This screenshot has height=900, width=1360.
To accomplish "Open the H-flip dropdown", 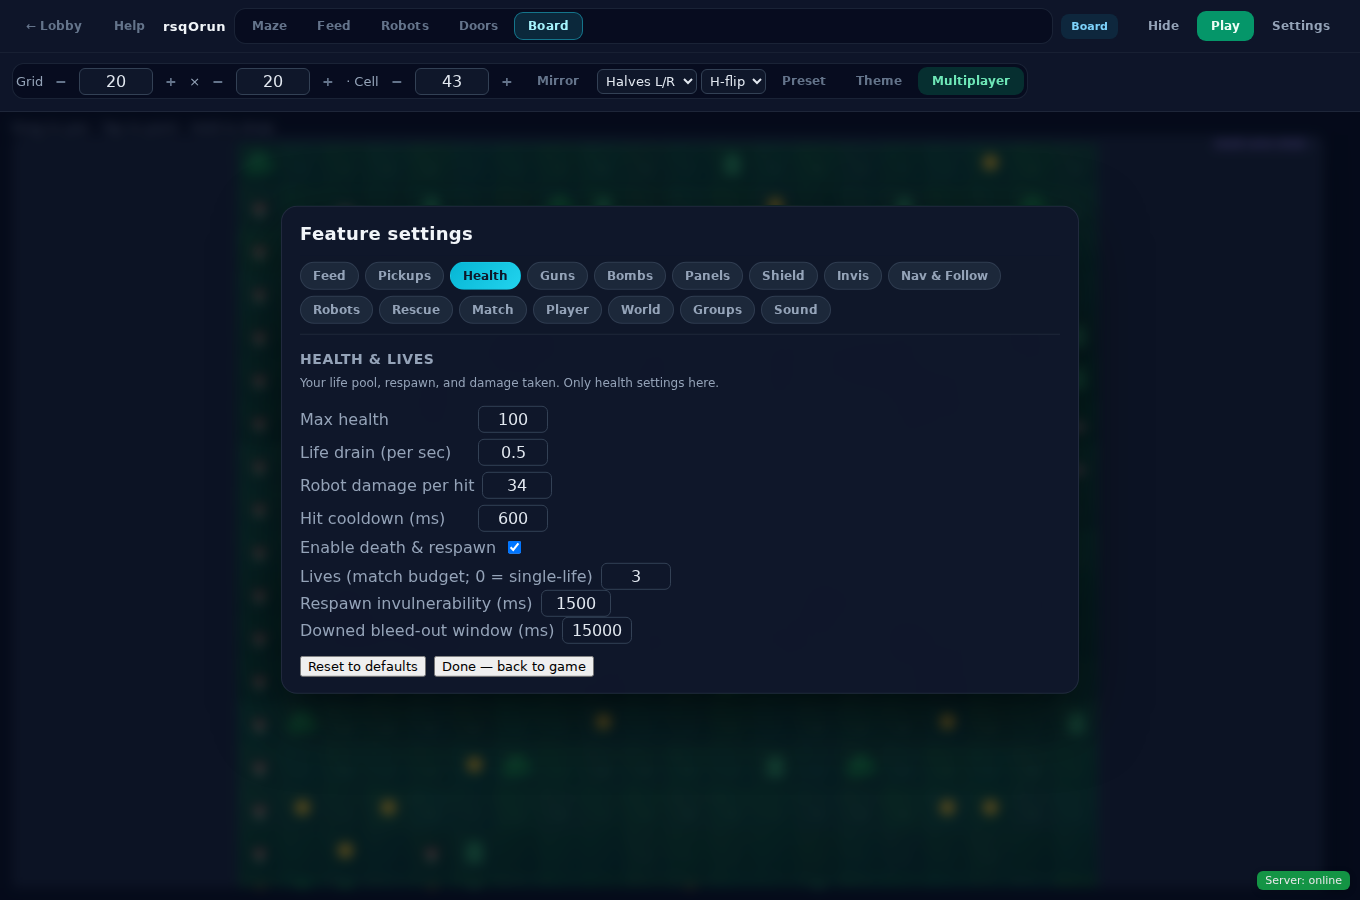I will [x=733, y=82].
